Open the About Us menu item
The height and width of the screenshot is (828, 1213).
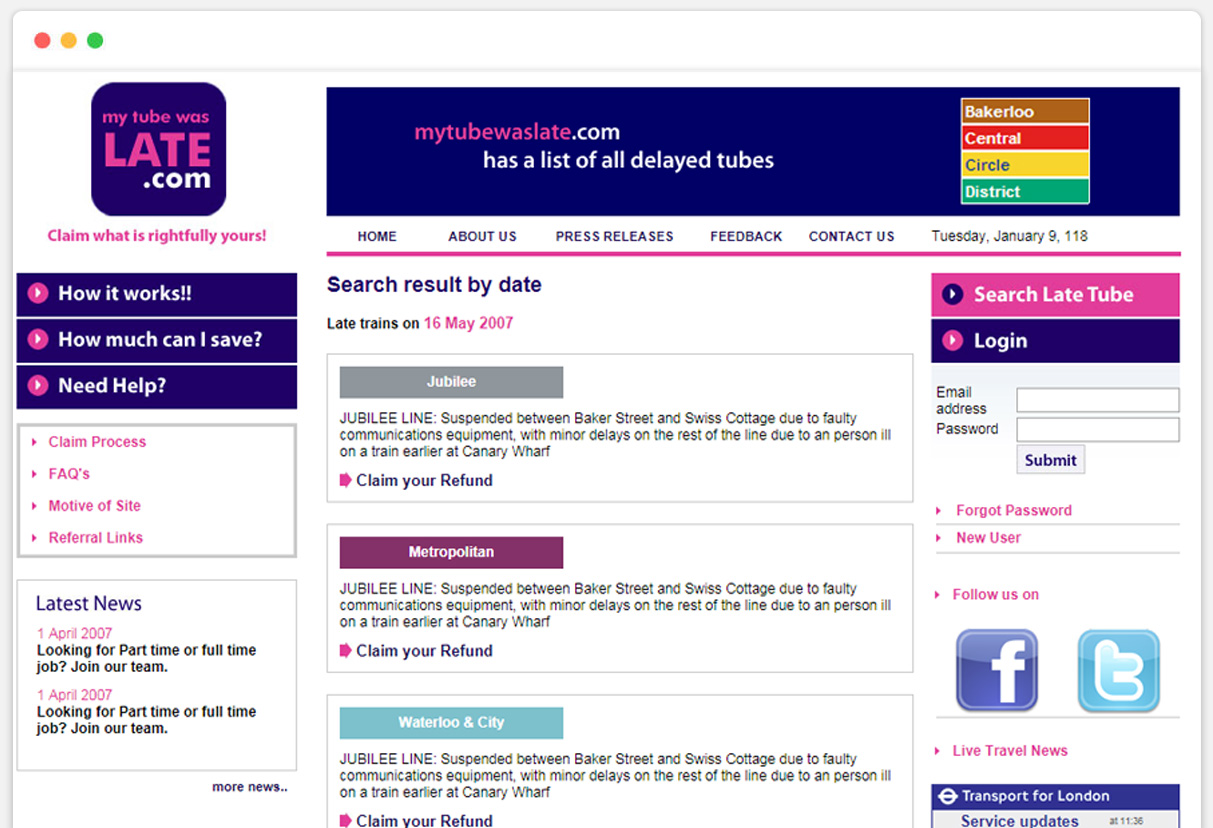point(482,236)
